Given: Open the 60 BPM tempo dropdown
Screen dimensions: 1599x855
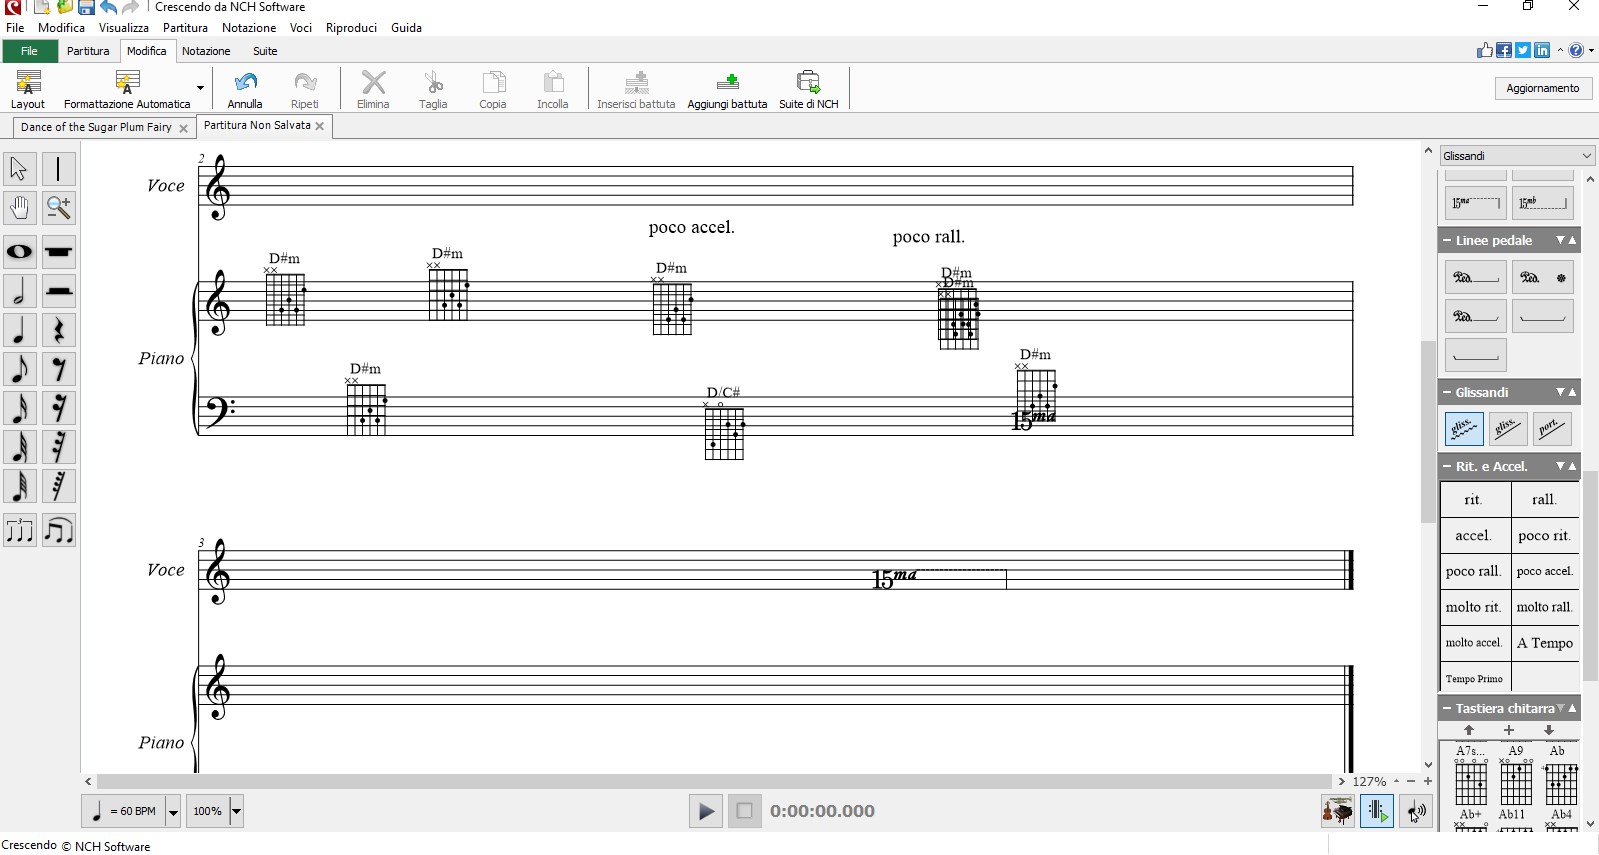Looking at the screenshot, I should point(173,811).
